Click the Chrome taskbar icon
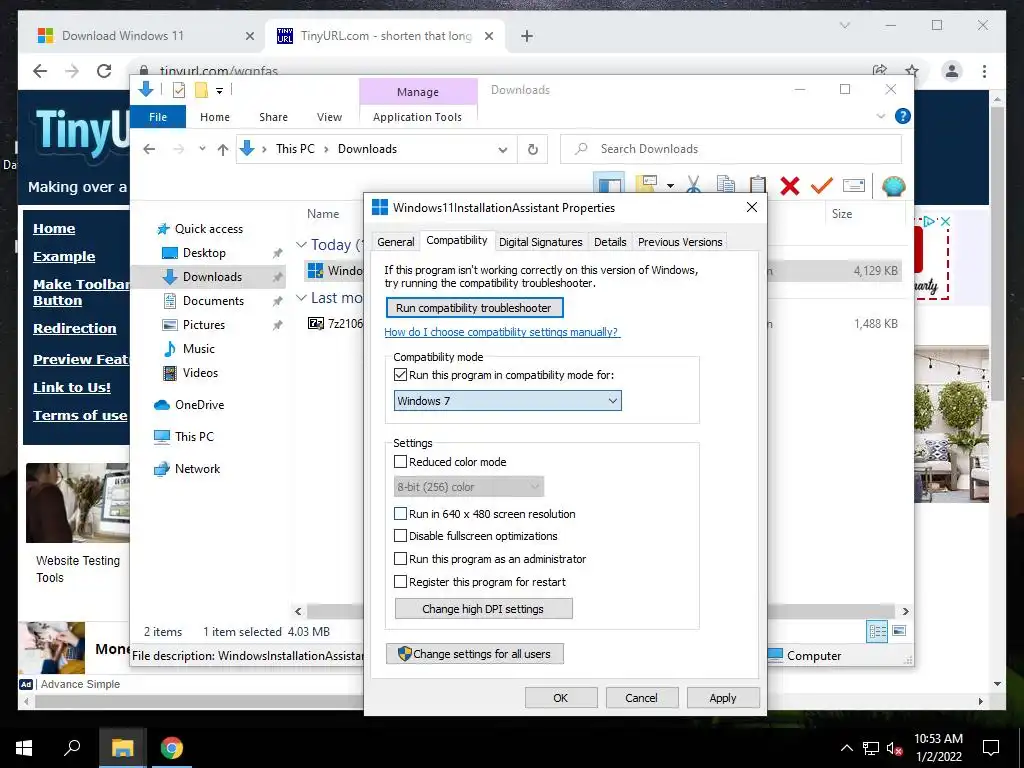 click(172, 748)
